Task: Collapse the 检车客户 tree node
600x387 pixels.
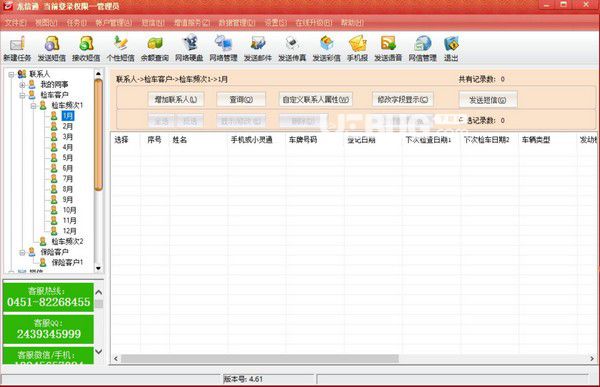Action: tap(22, 95)
